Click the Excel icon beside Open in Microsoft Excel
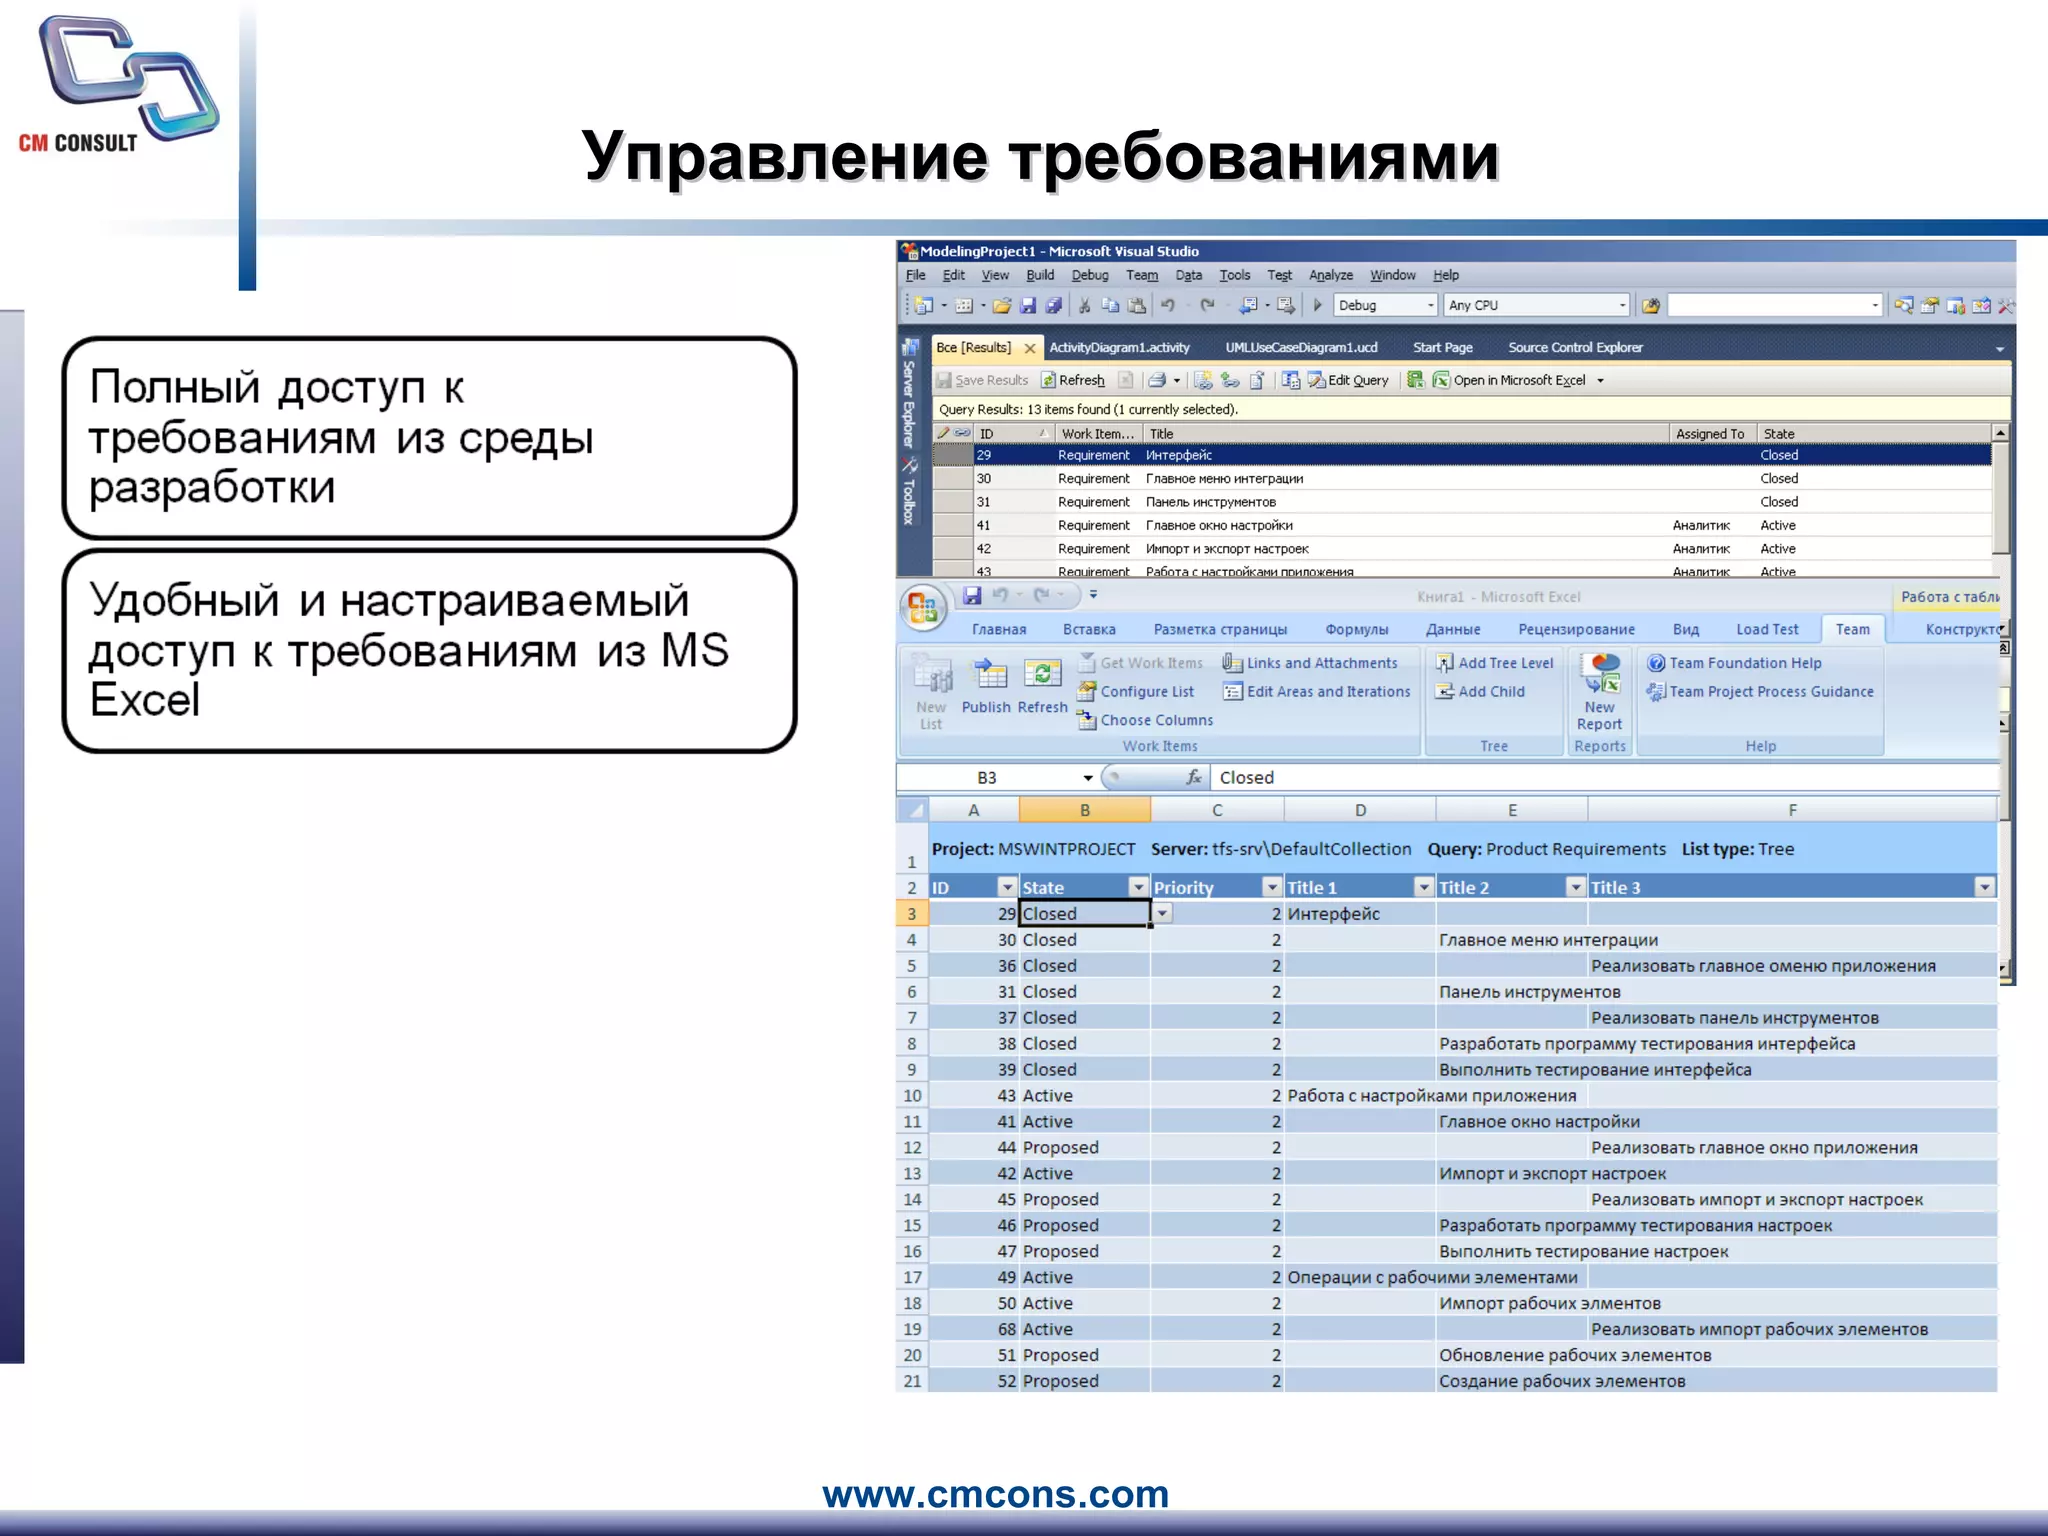This screenshot has height=1536, width=2048. [1441, 380]
